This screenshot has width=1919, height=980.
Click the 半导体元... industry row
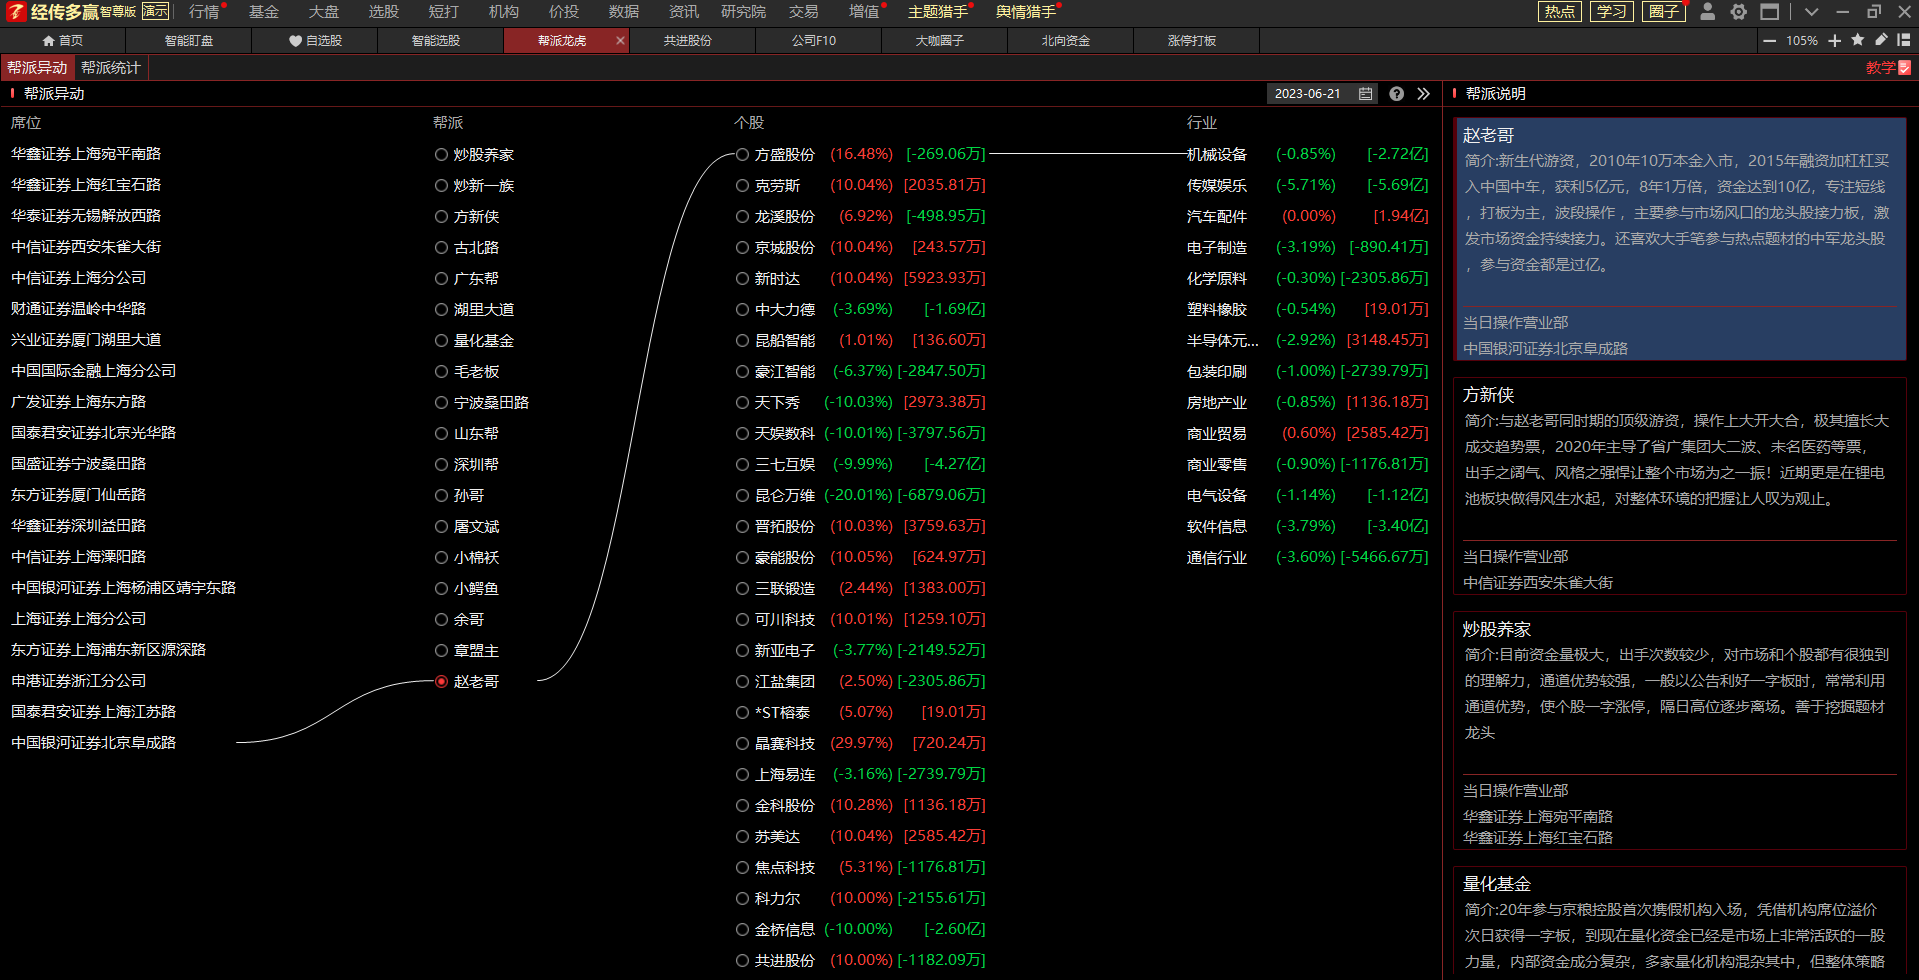click(1307, 340)
